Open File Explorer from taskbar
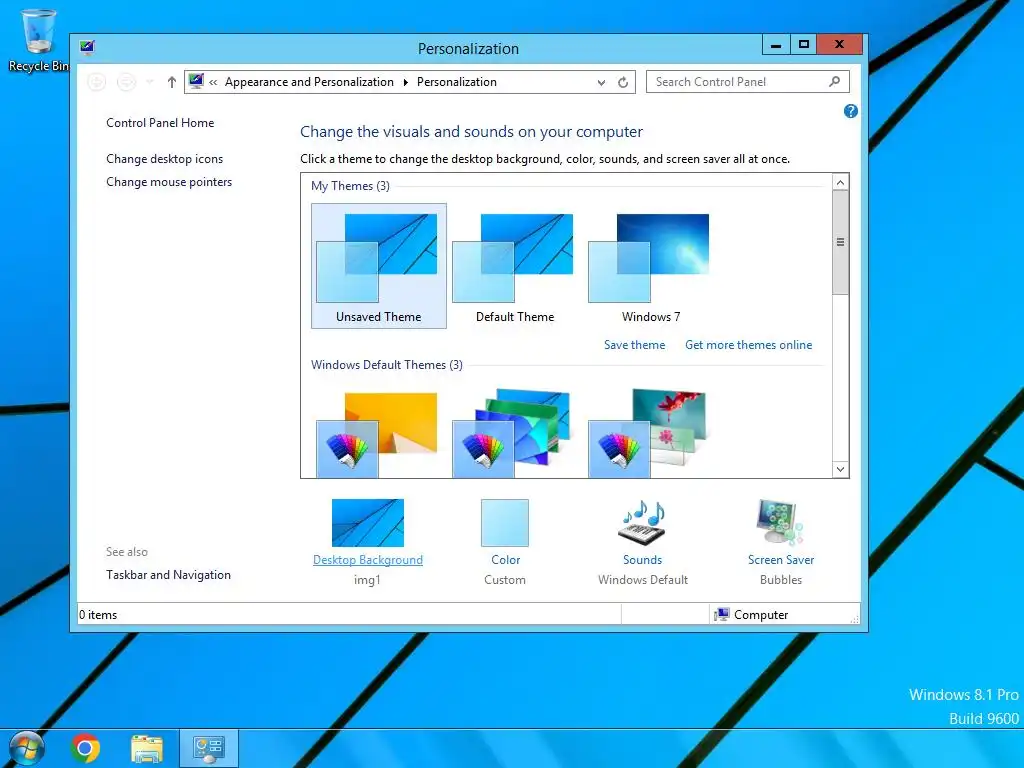The image size is (1024, 768). tap(147, 748)
